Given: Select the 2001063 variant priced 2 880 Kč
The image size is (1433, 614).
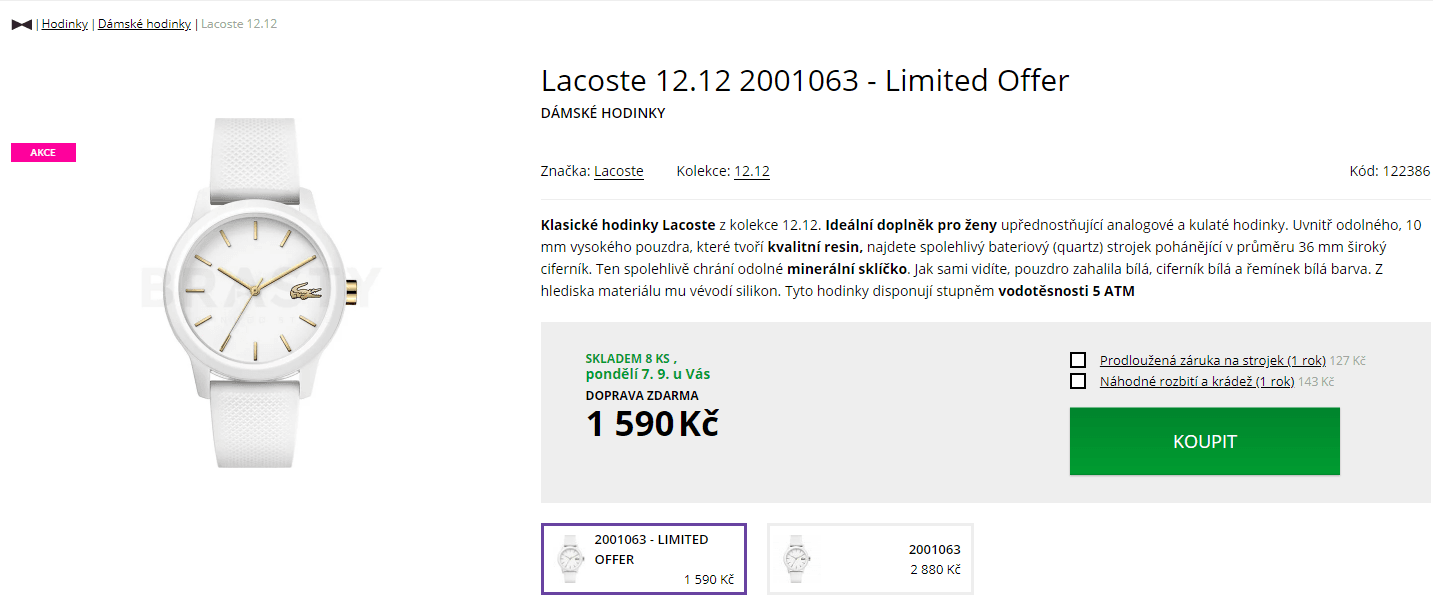Looking at the screenshot, I should point(869,558).
